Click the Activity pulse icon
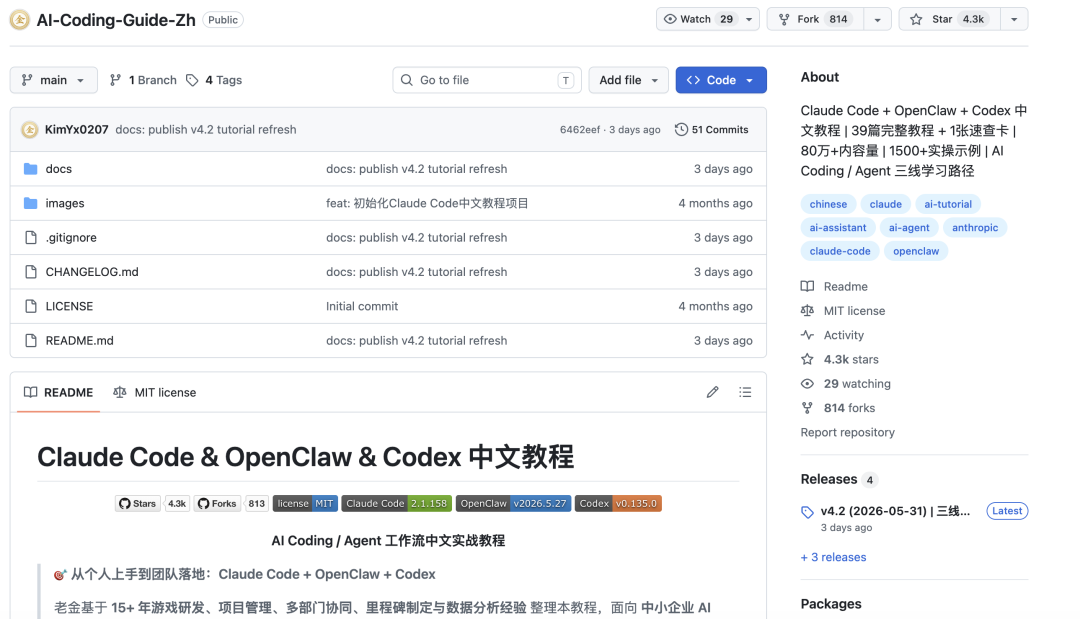Viewport: 1080px width, 619px height. 807,335
